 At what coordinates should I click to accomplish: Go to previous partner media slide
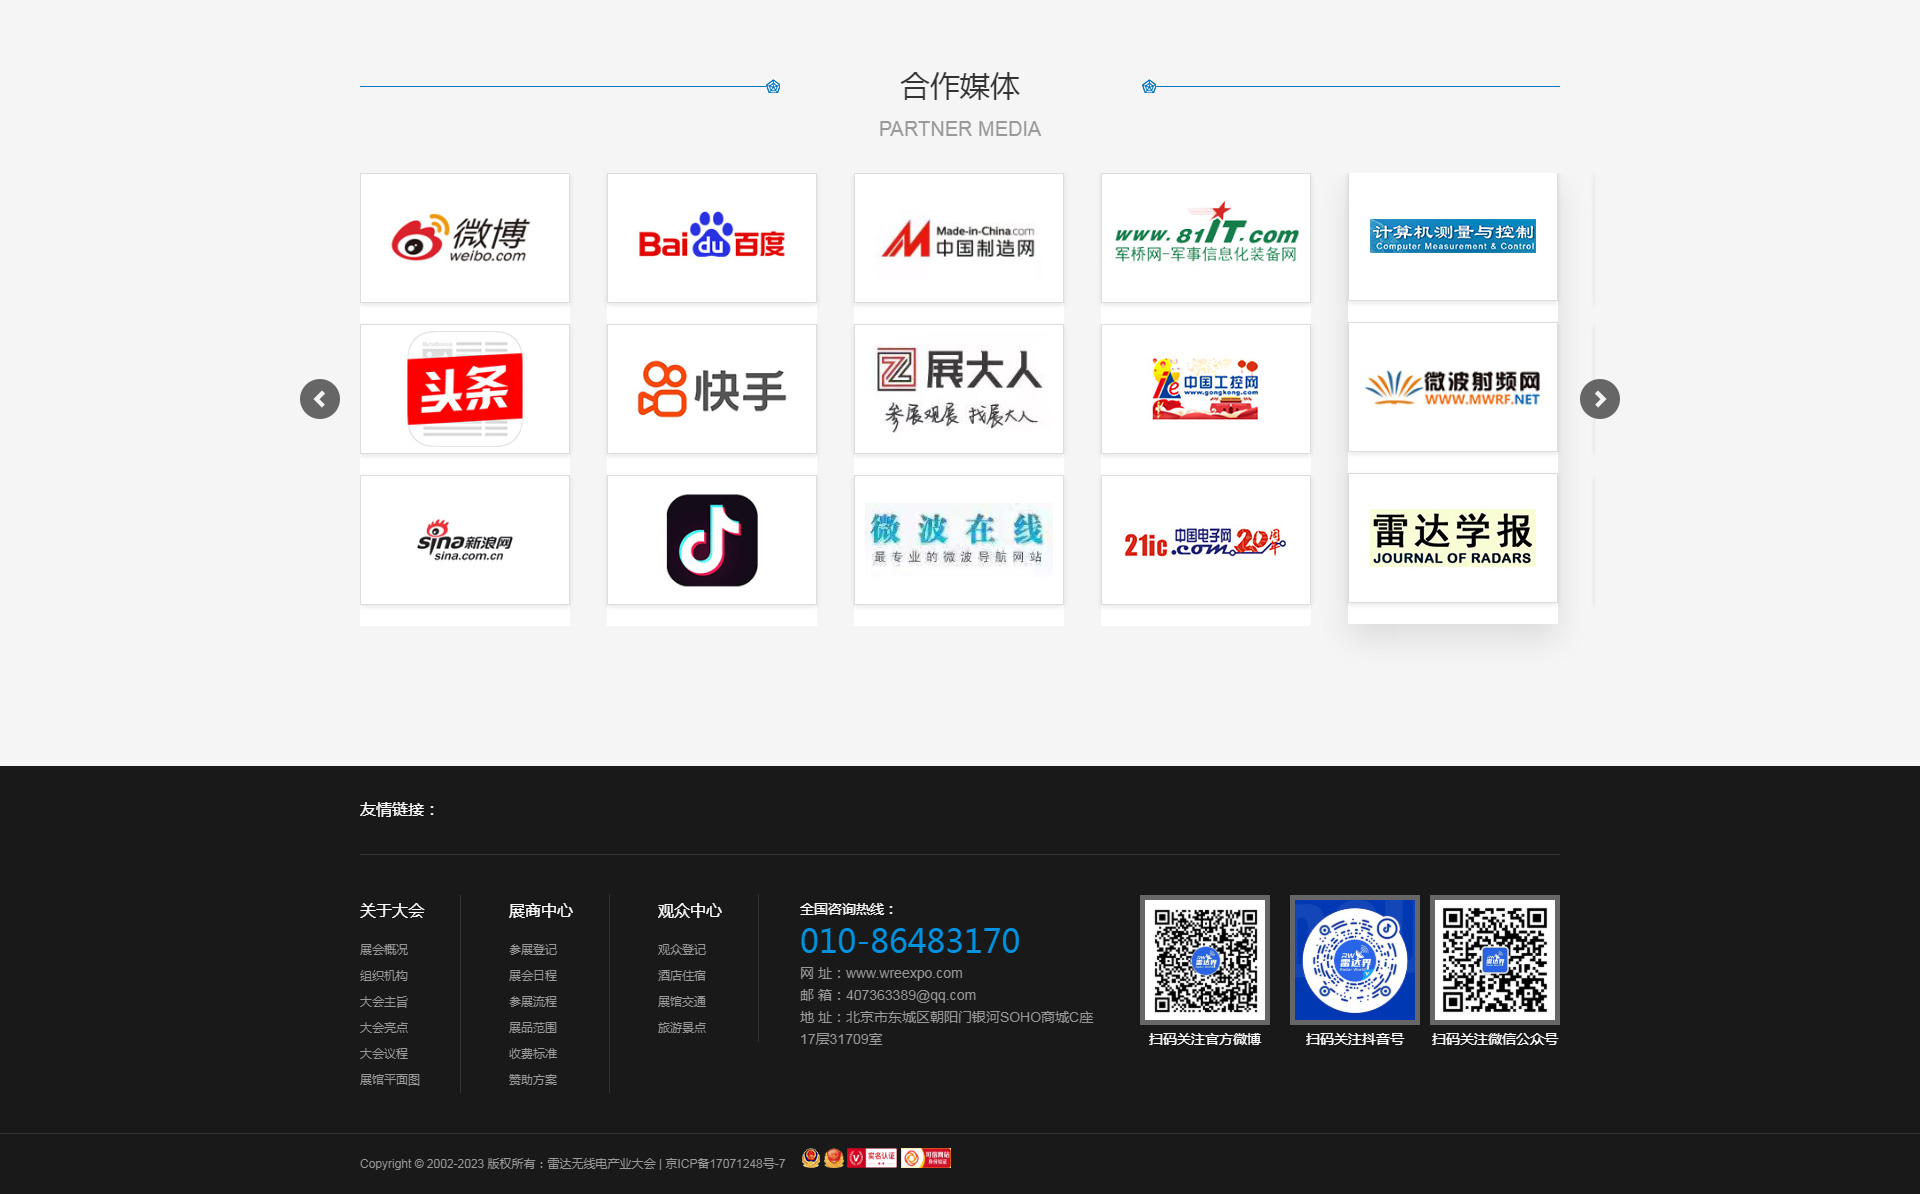coord(320,399)
